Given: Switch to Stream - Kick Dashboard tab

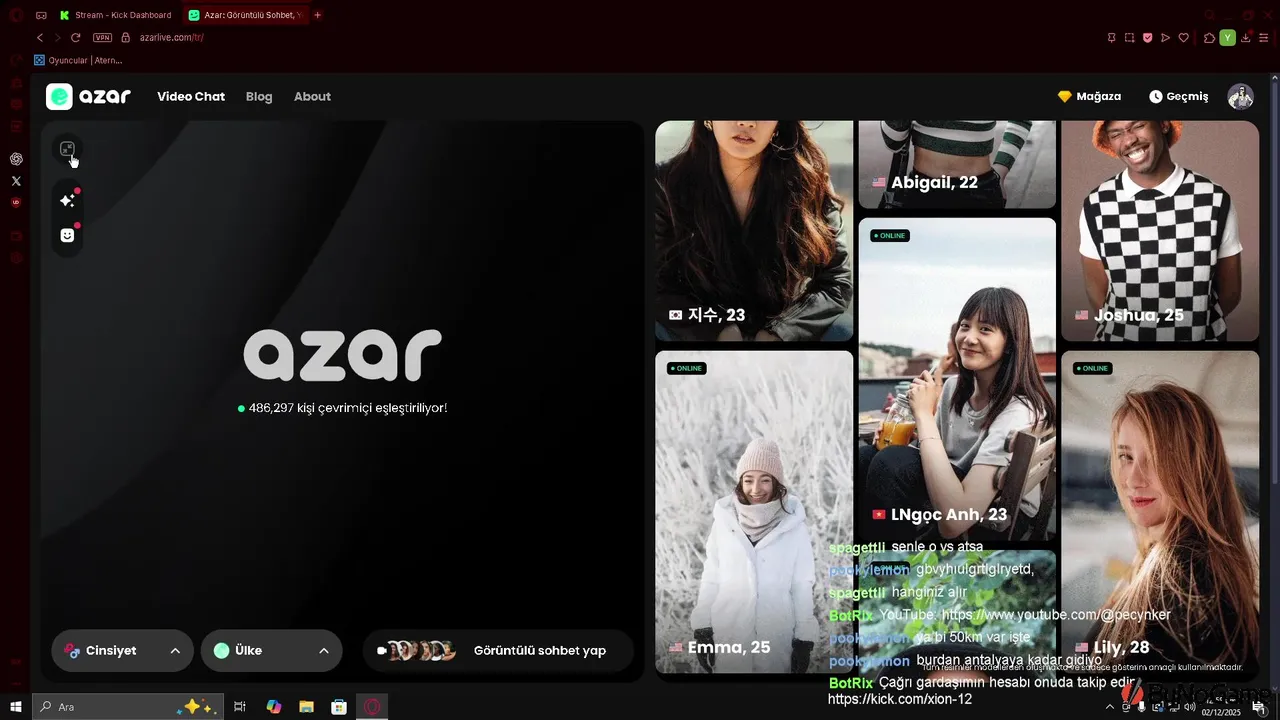Looking at the screenshot, I should tap(115, 15).
